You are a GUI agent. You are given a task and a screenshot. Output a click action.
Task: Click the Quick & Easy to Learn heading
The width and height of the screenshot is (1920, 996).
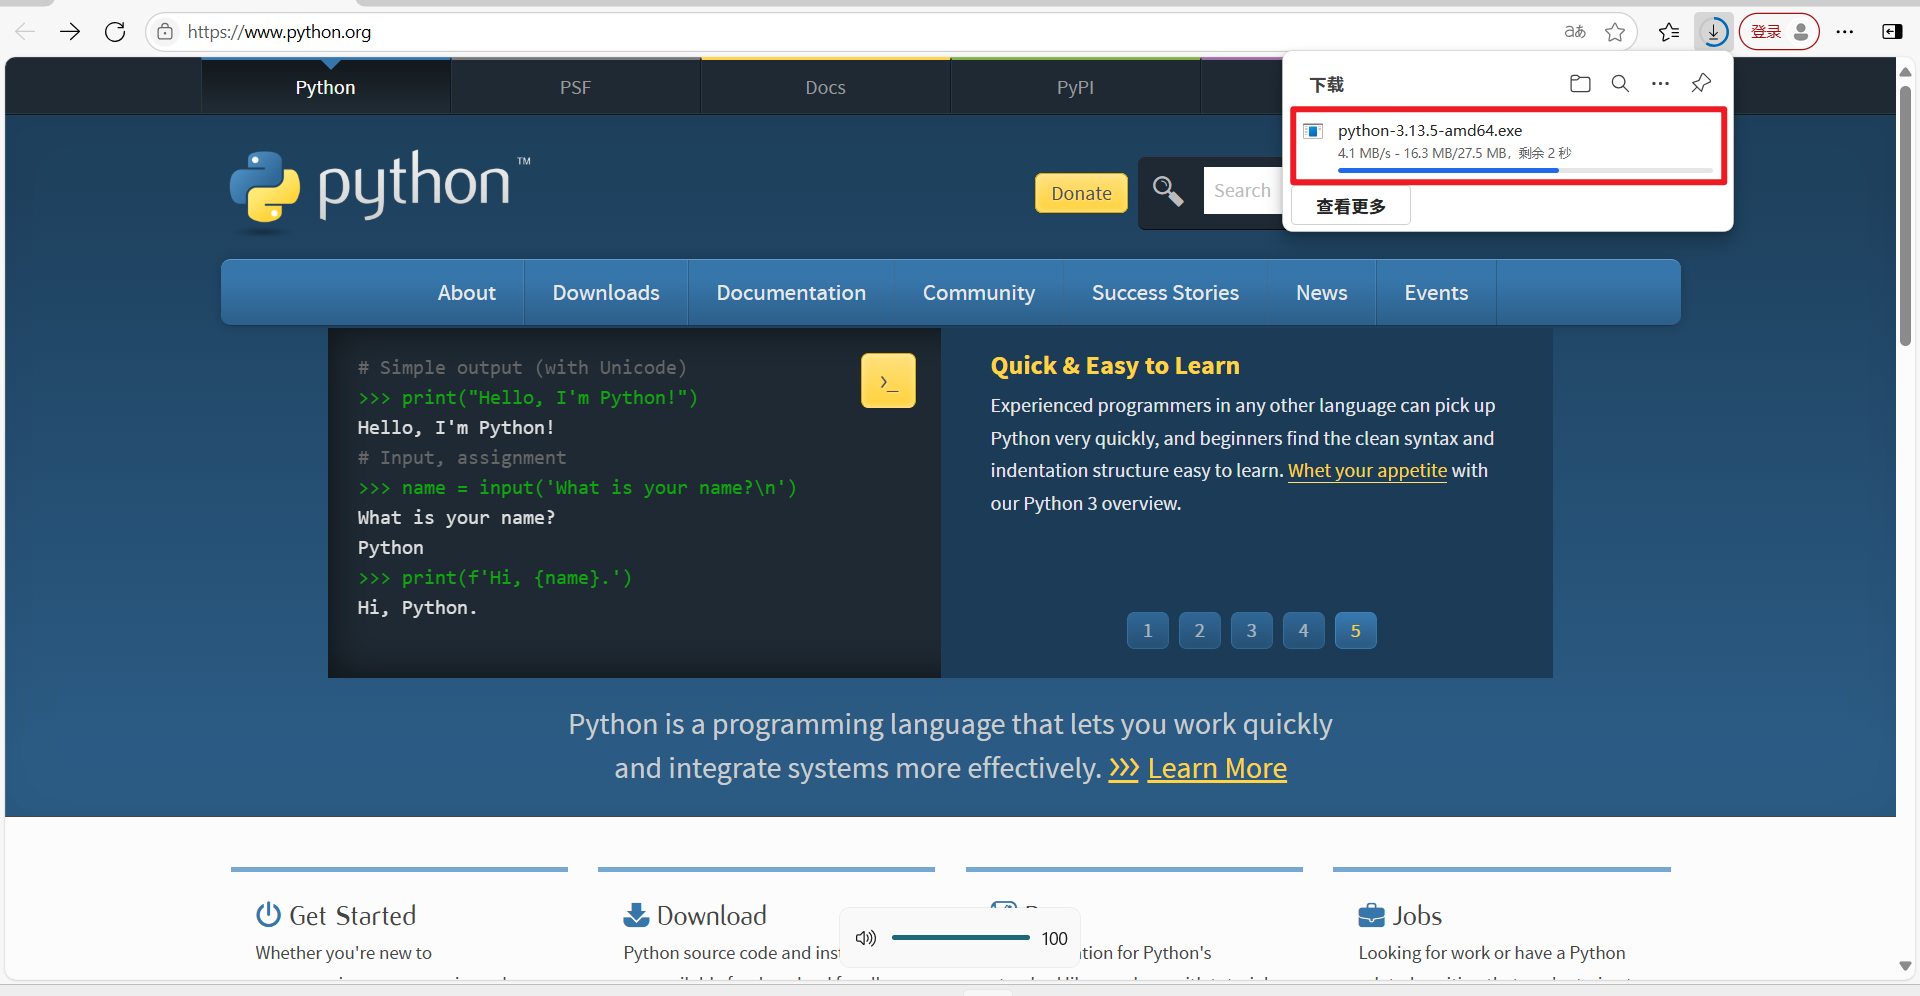1115,366
